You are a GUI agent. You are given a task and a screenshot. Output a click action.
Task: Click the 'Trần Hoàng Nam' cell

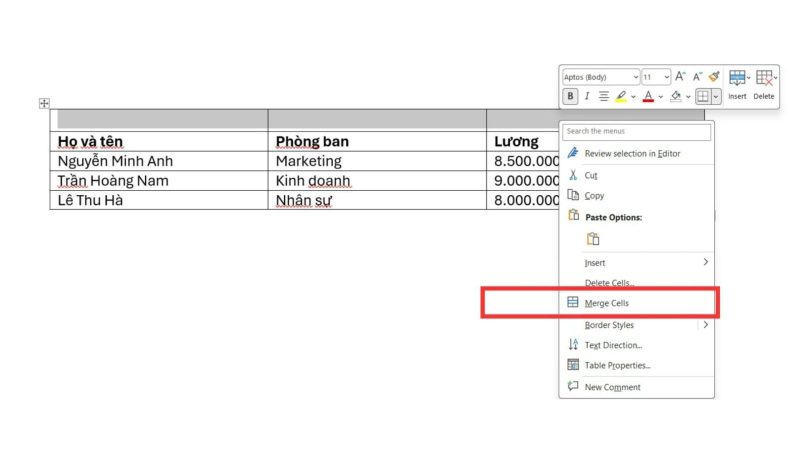(x=159, y=181)
